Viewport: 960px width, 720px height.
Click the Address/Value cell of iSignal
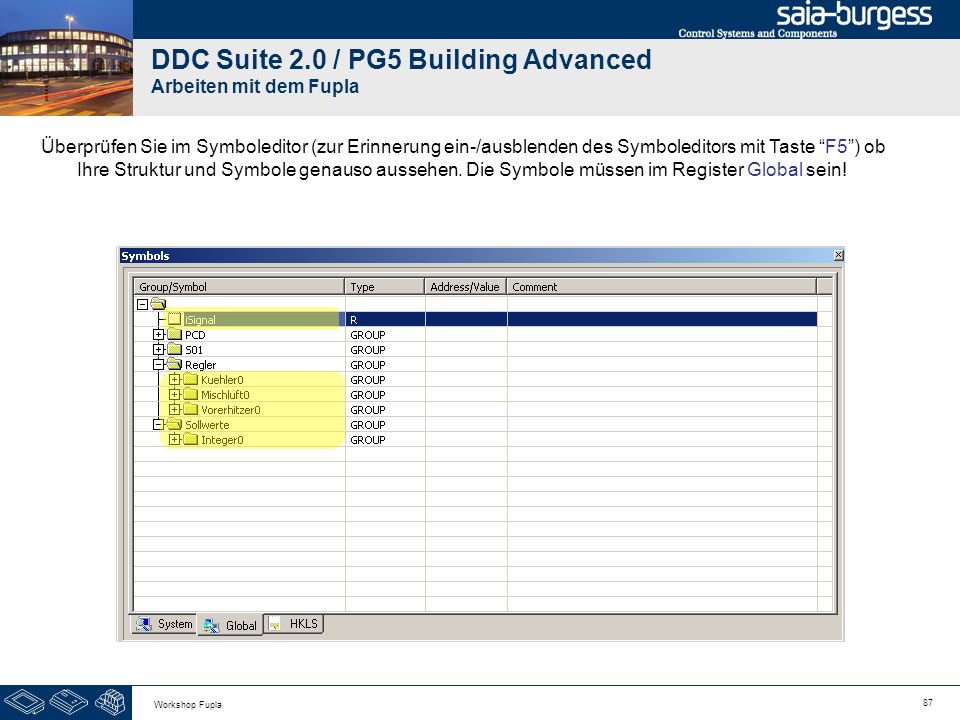(x=466, y=319)
